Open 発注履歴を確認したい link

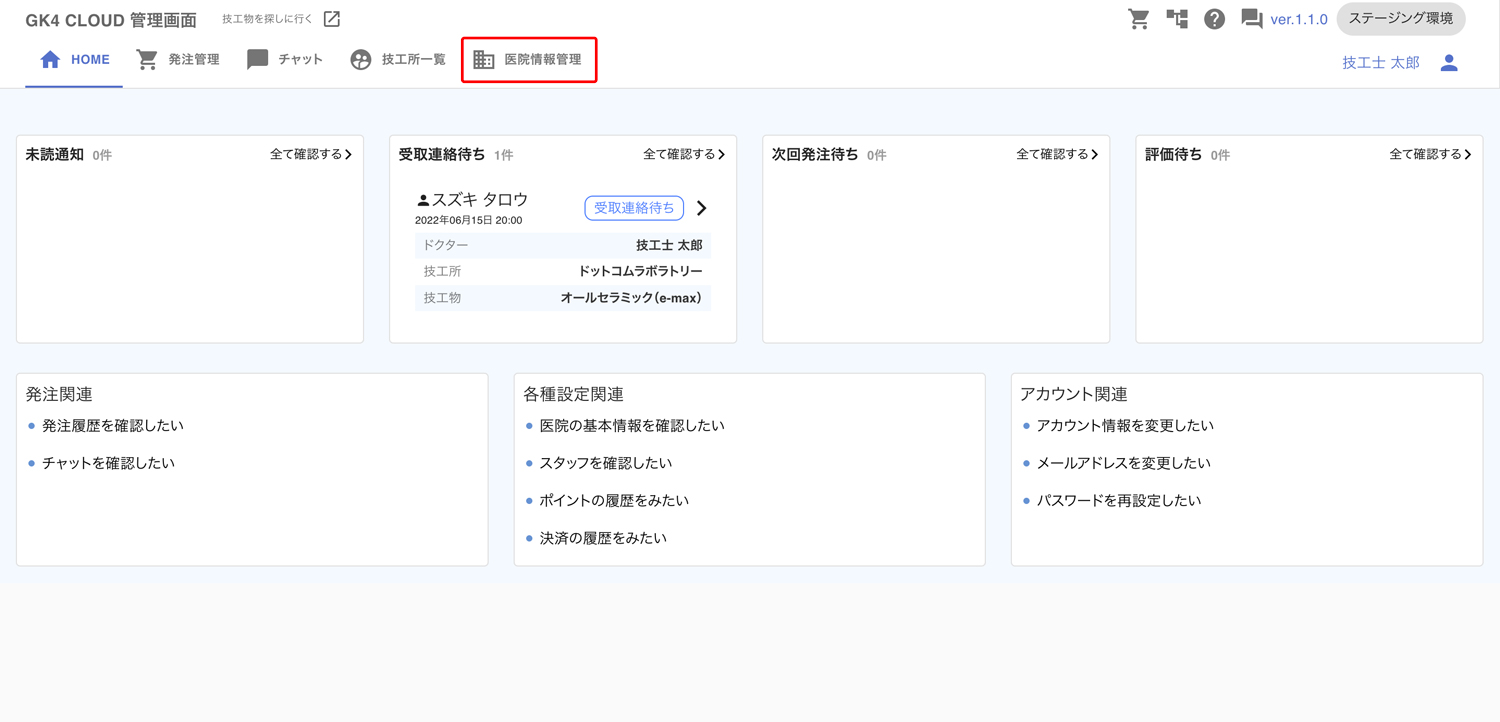113,426
